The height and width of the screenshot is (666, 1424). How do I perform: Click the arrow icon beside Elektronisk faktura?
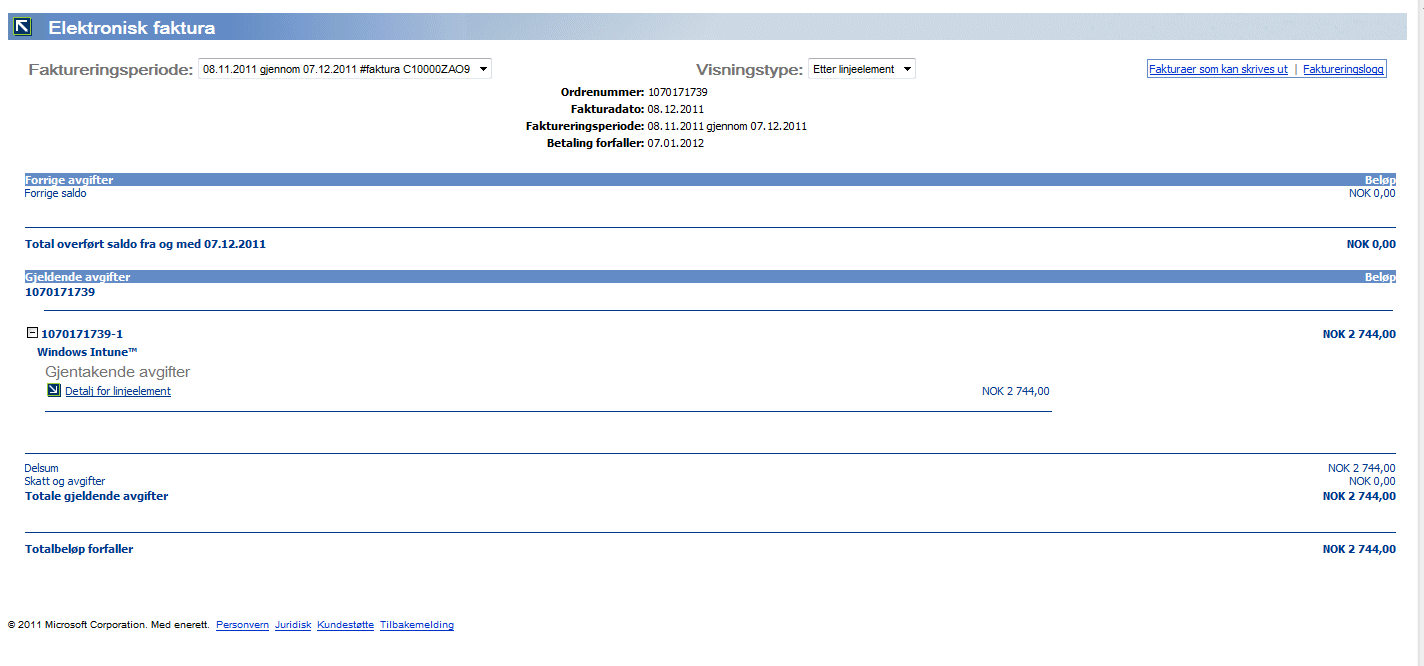tap(24, 28)
